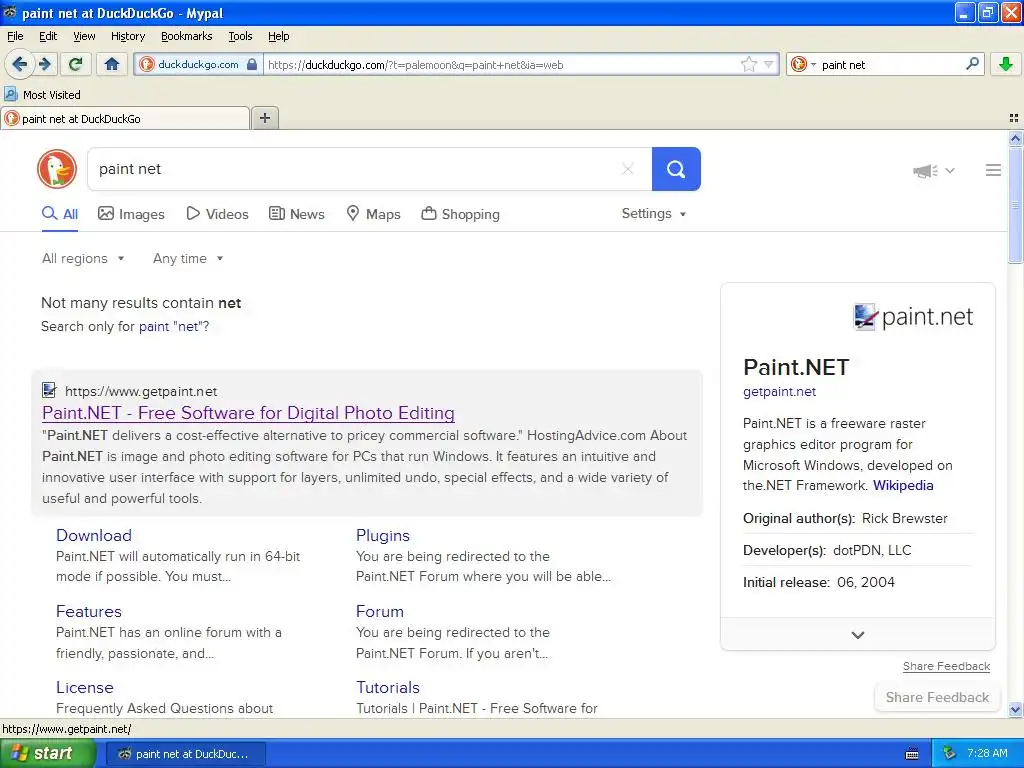The width and height of the screenshot is (1024, 768).
Task: Open the browser Home page icon
Action: tap(112, 64)
